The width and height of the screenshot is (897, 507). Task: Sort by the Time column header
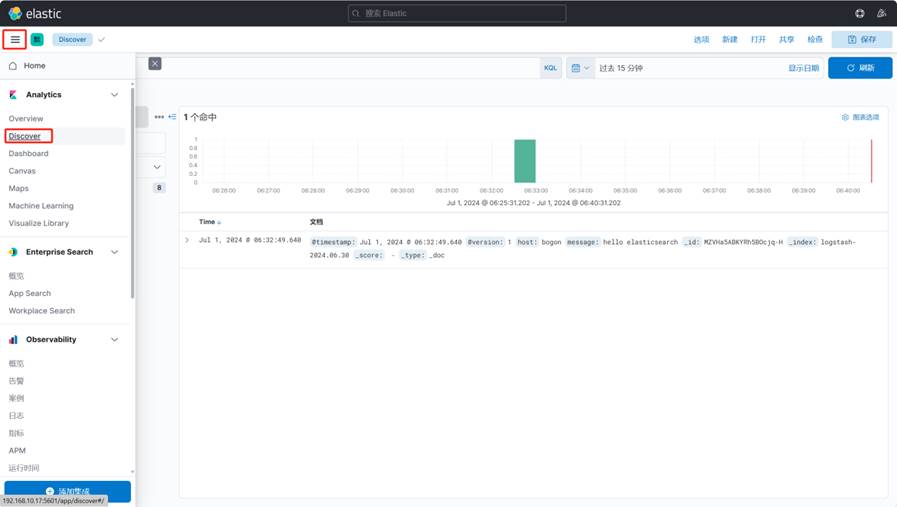(209, 222)
